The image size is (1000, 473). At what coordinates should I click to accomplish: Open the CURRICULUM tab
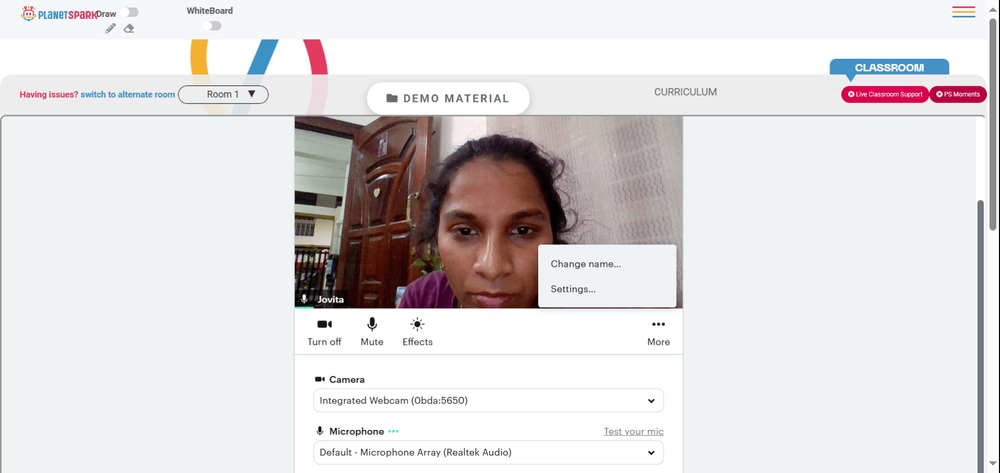[685, 92]
